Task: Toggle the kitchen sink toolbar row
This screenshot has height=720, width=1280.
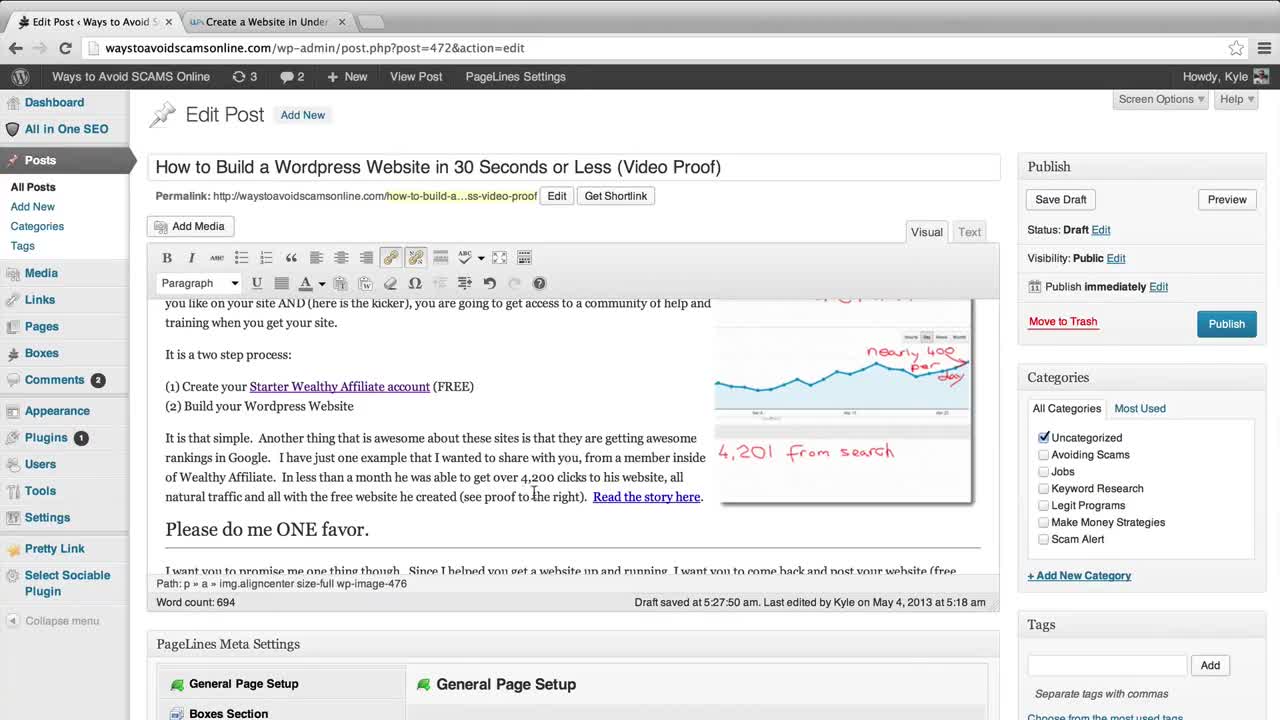Action: [x=524, y=258]
